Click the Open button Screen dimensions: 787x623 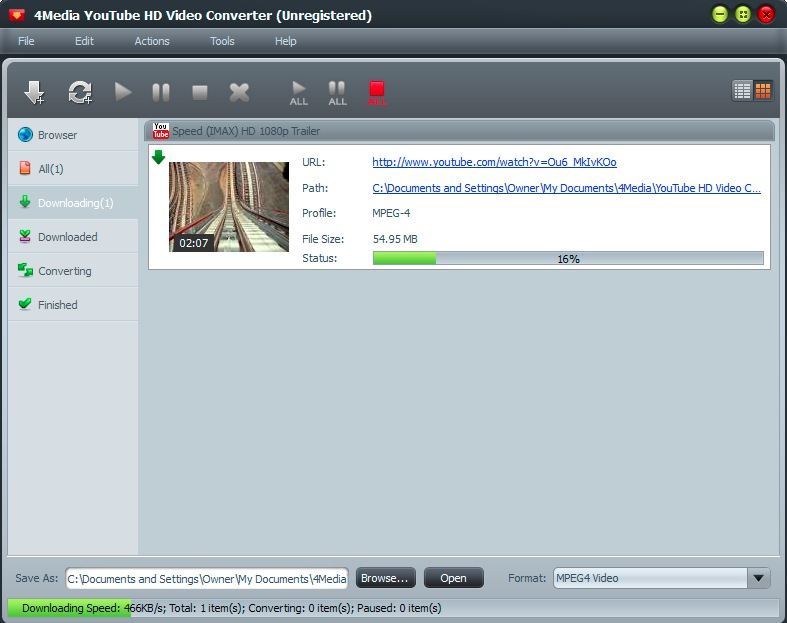tap(454, 578)
